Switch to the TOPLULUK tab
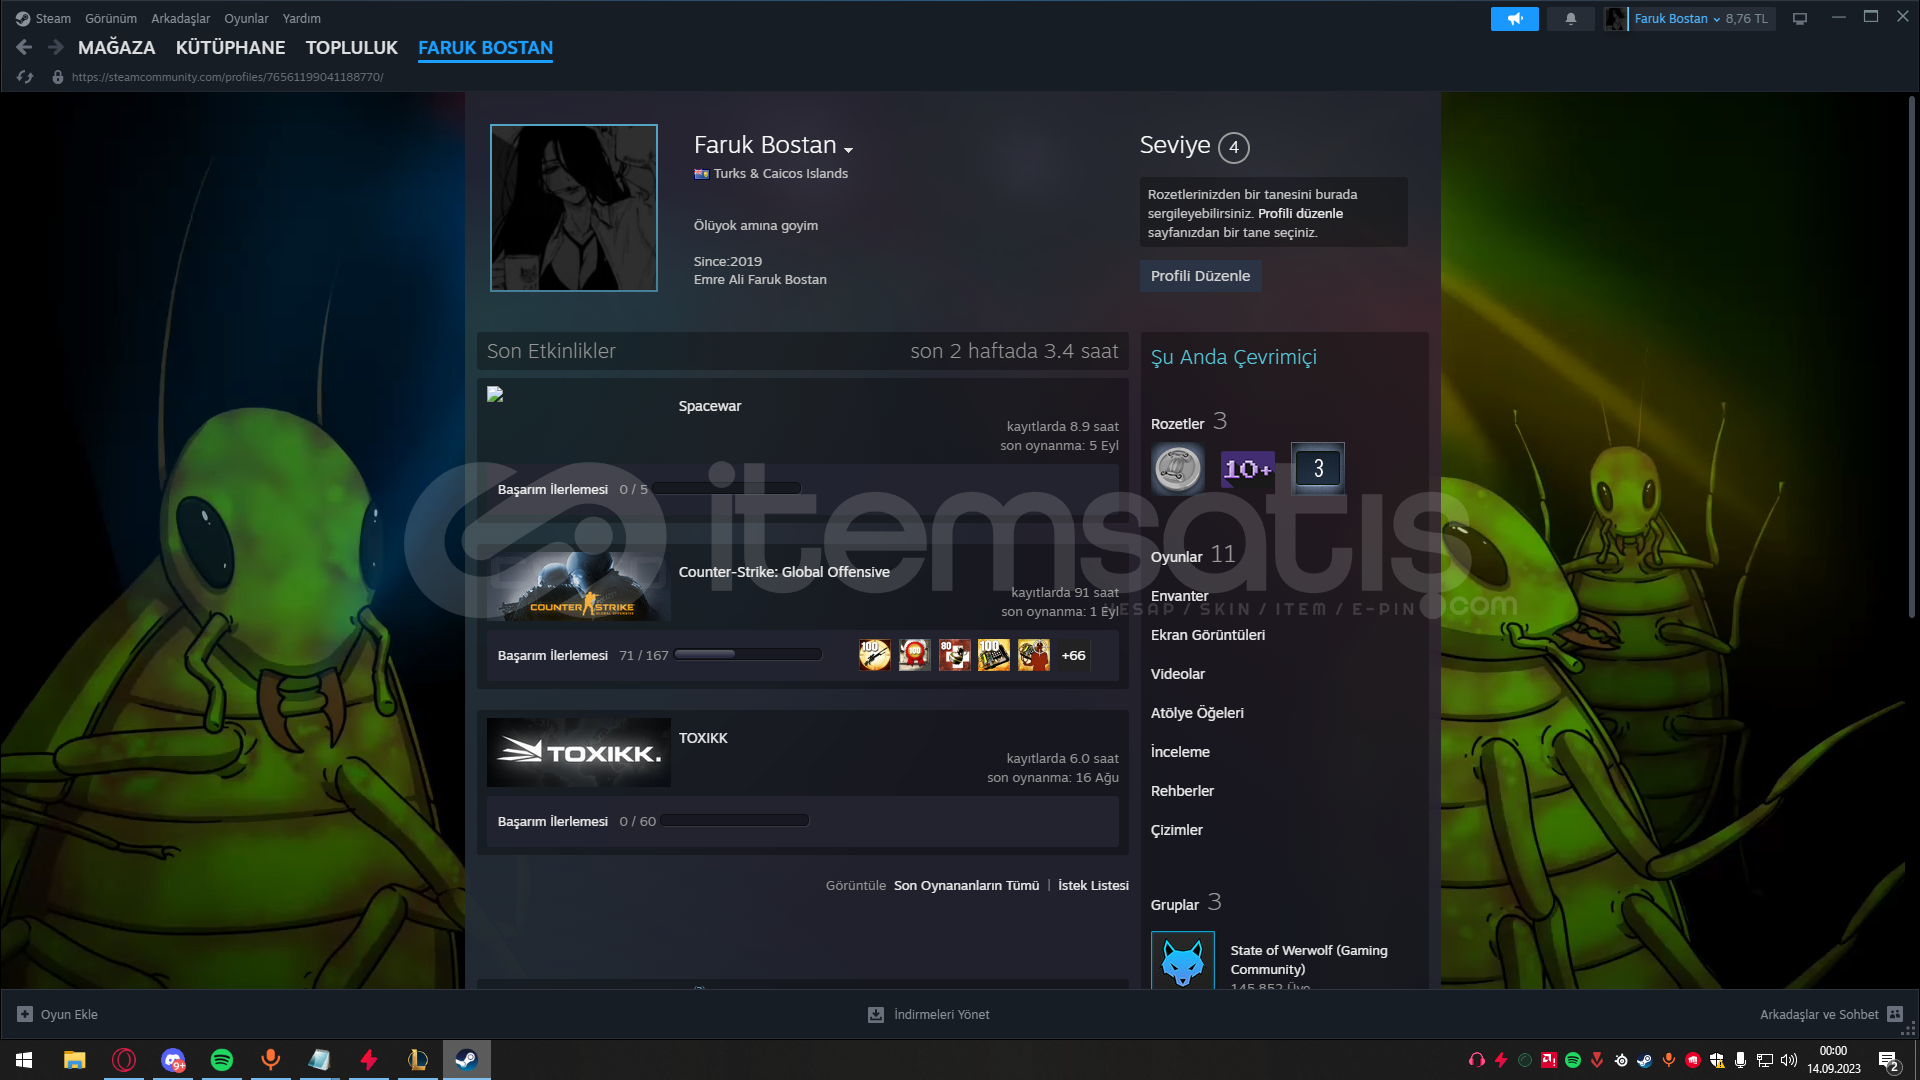1920x1080 pixels. (x=351, y=47)
